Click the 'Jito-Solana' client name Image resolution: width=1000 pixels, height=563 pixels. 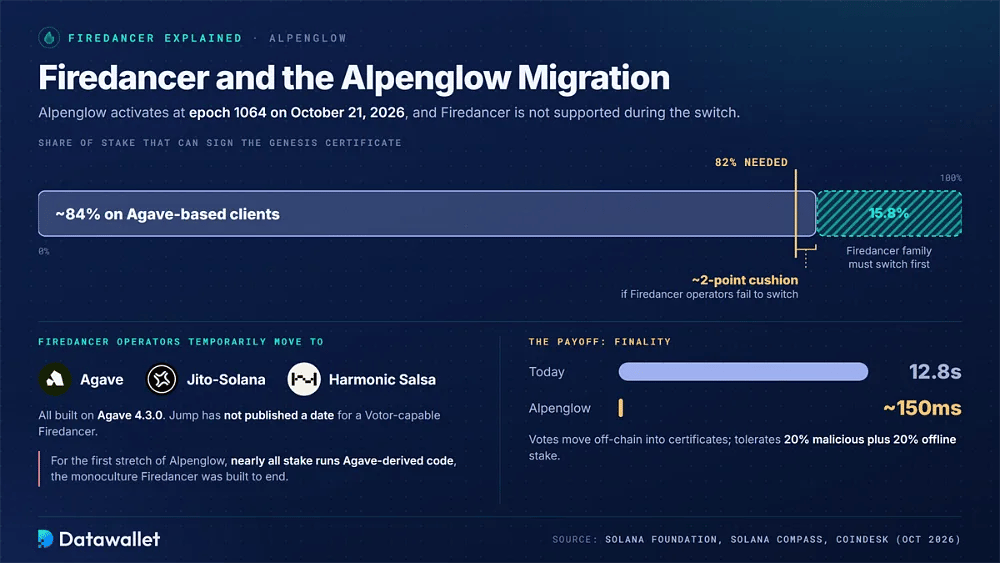coord(226,379)
